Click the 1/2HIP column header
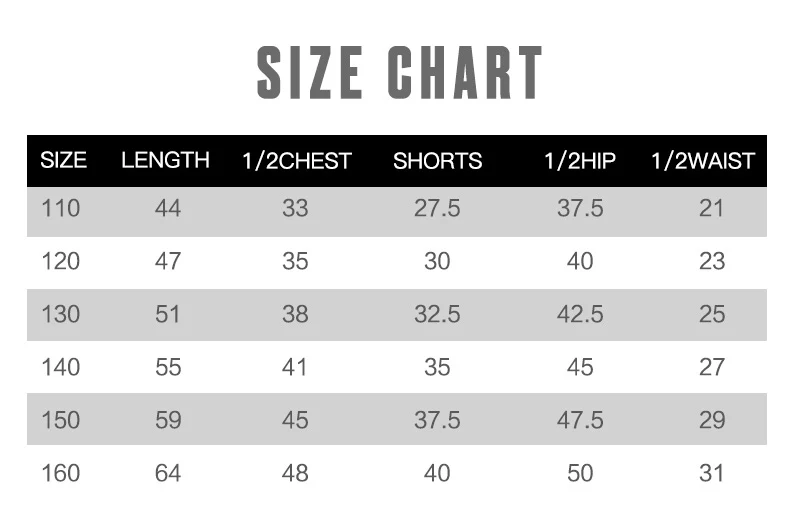 (x=580, y=161)
